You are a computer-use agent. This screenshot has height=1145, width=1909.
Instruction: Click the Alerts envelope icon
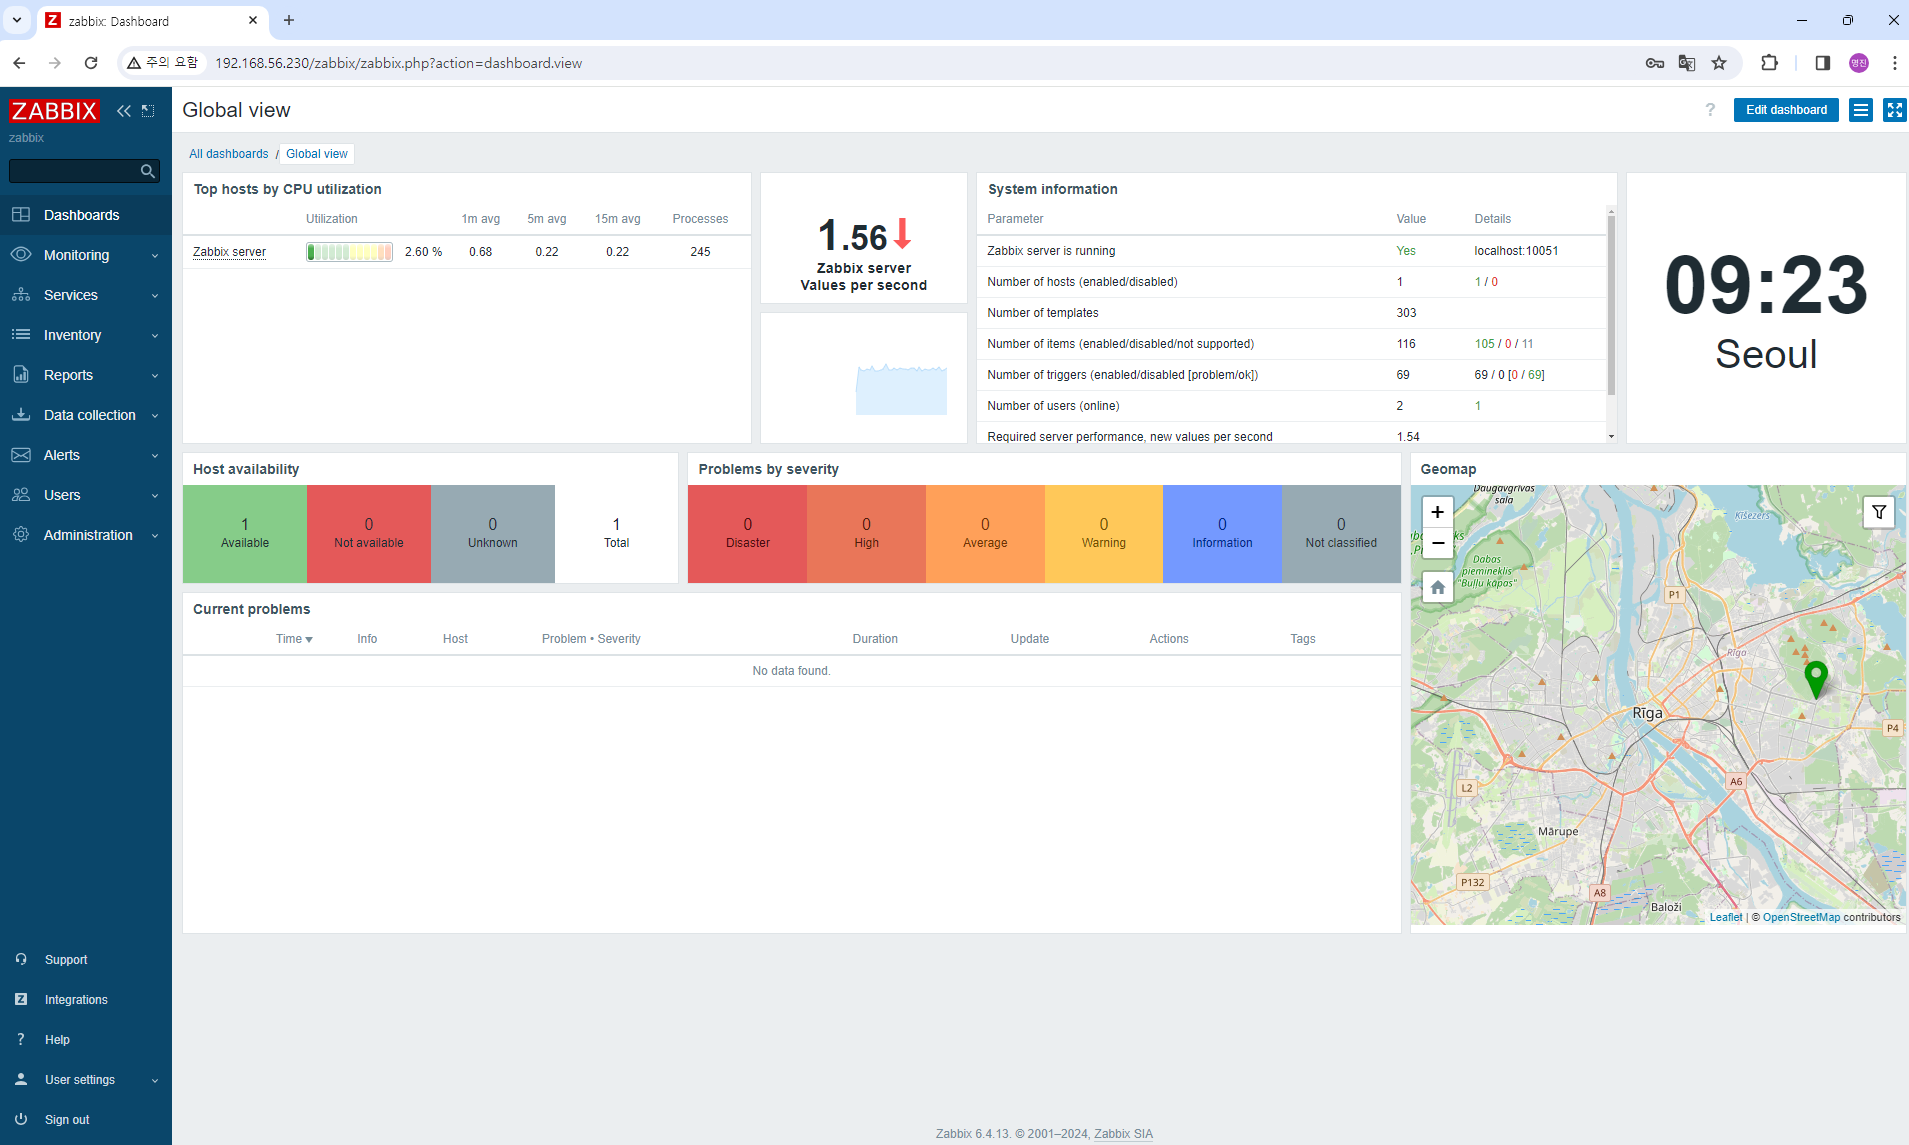(21, 455)
